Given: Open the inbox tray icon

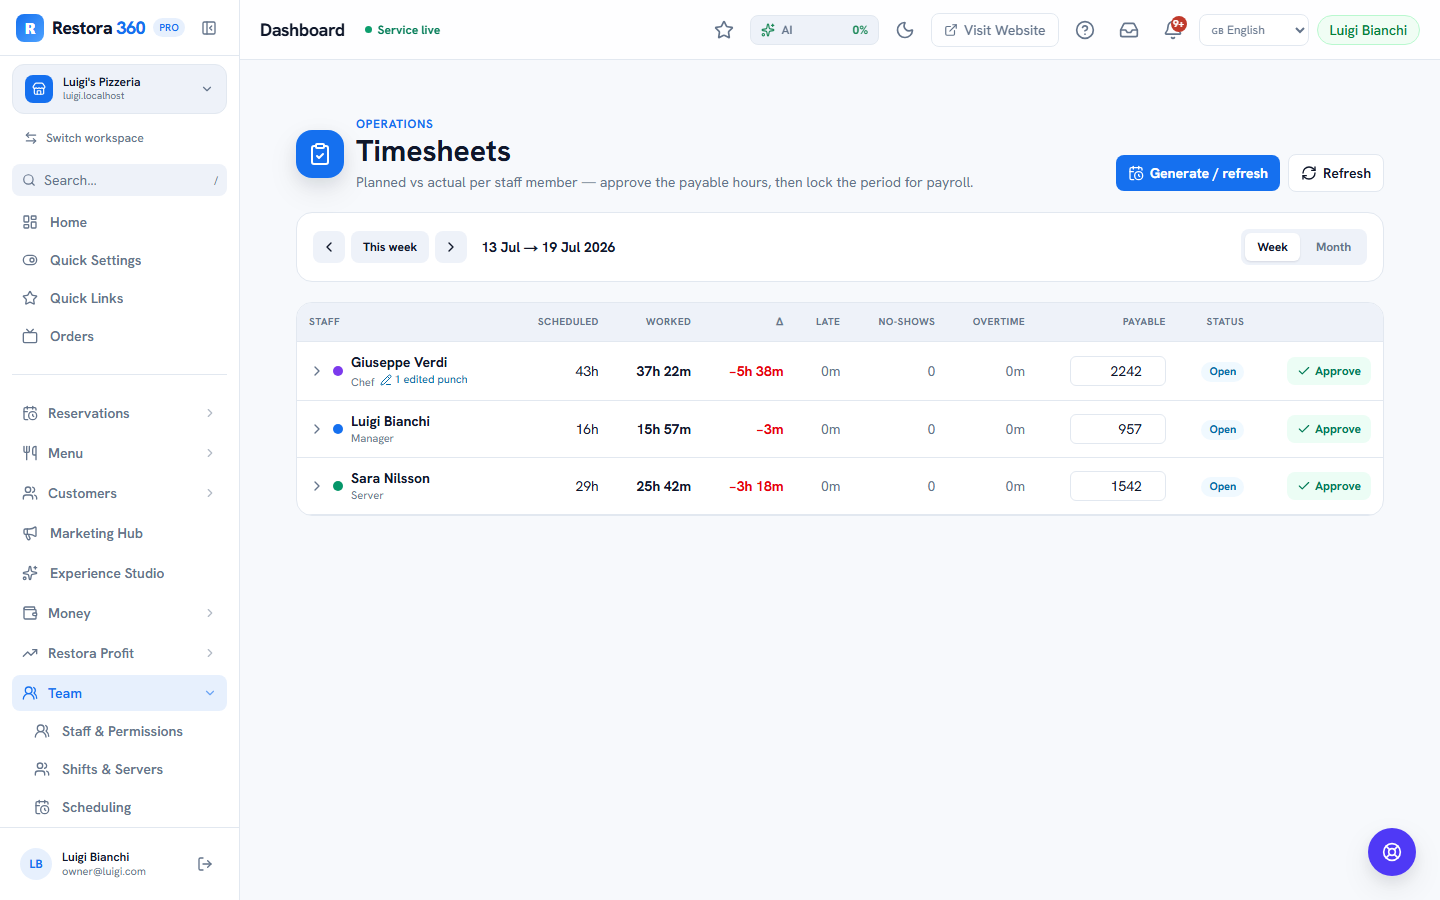Looking at the screenshot, I should coord(1129,30).
